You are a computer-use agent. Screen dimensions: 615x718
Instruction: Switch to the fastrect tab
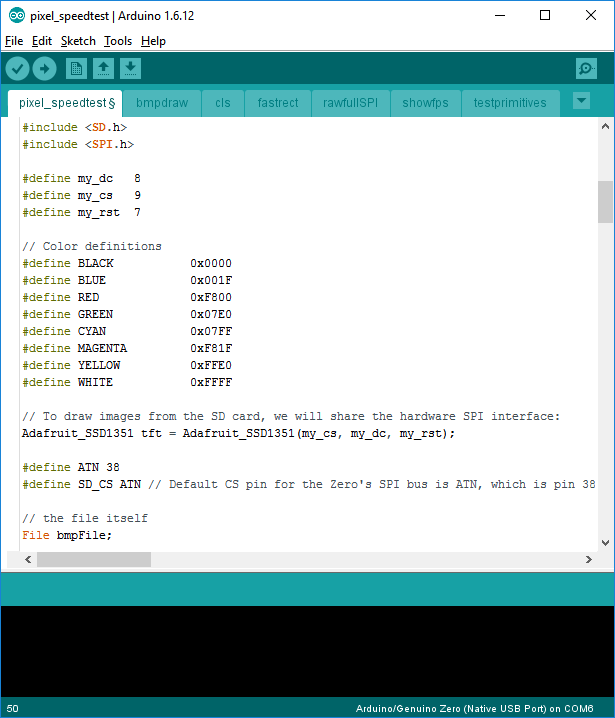[278, 103]
